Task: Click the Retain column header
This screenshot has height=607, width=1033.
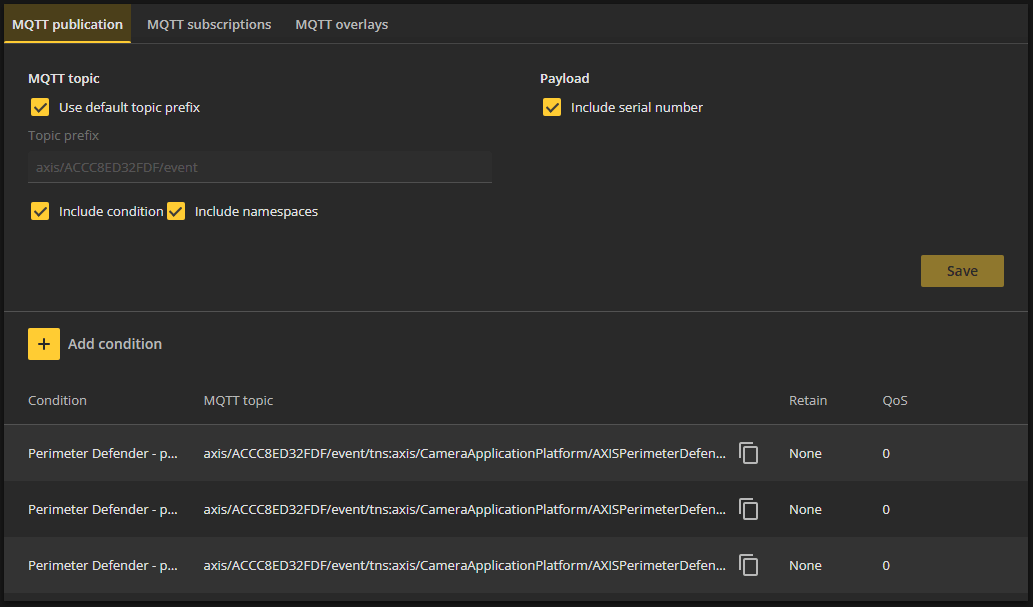Action: click(x=808, y=401)
